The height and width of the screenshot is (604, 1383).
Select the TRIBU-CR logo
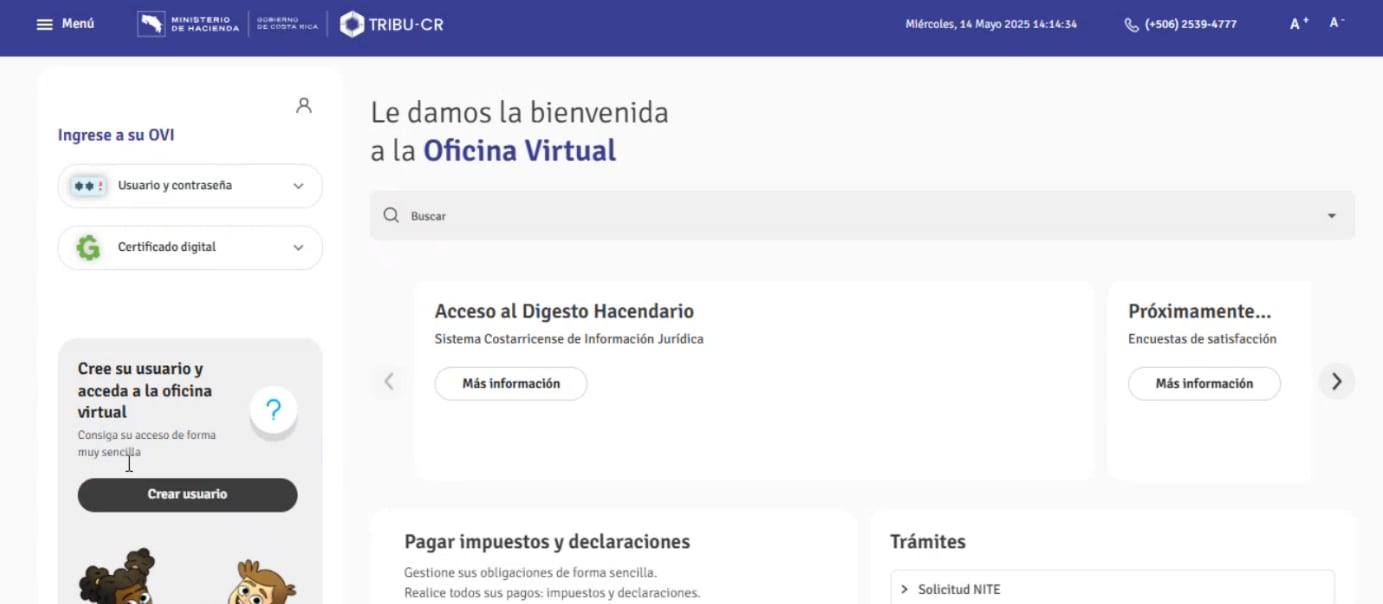390,23
